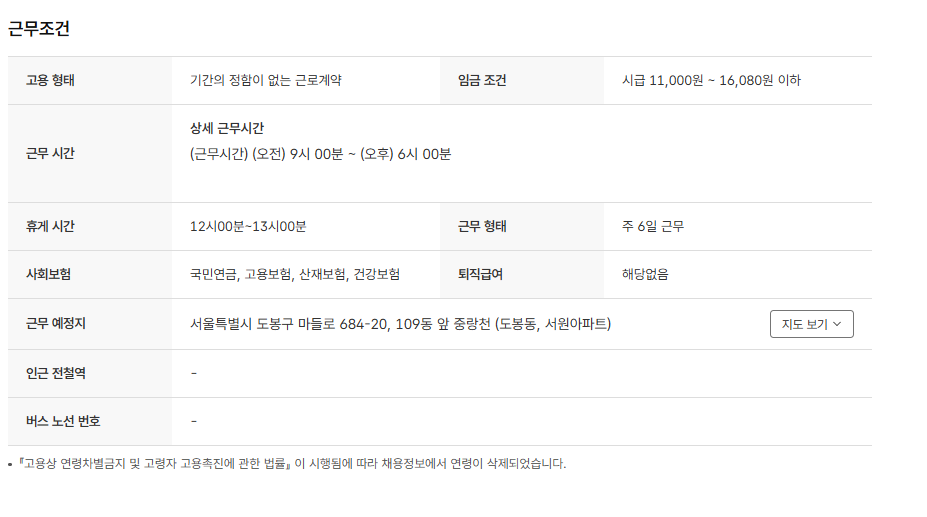Click the 고용상 연령차별금지 law notice text
Image resolution: width=927 pixels, height=517 pixels.
pos(290,464)
